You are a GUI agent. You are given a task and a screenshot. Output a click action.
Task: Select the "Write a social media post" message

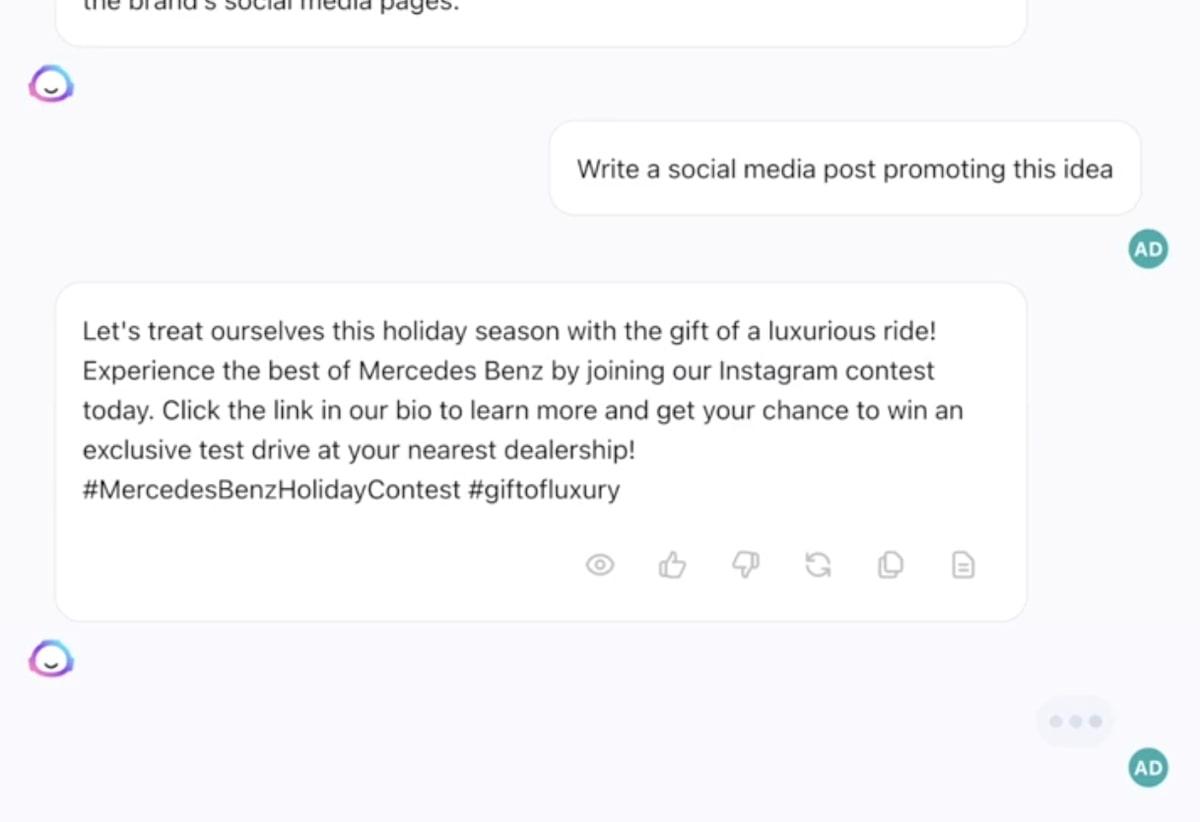[844, 169]
